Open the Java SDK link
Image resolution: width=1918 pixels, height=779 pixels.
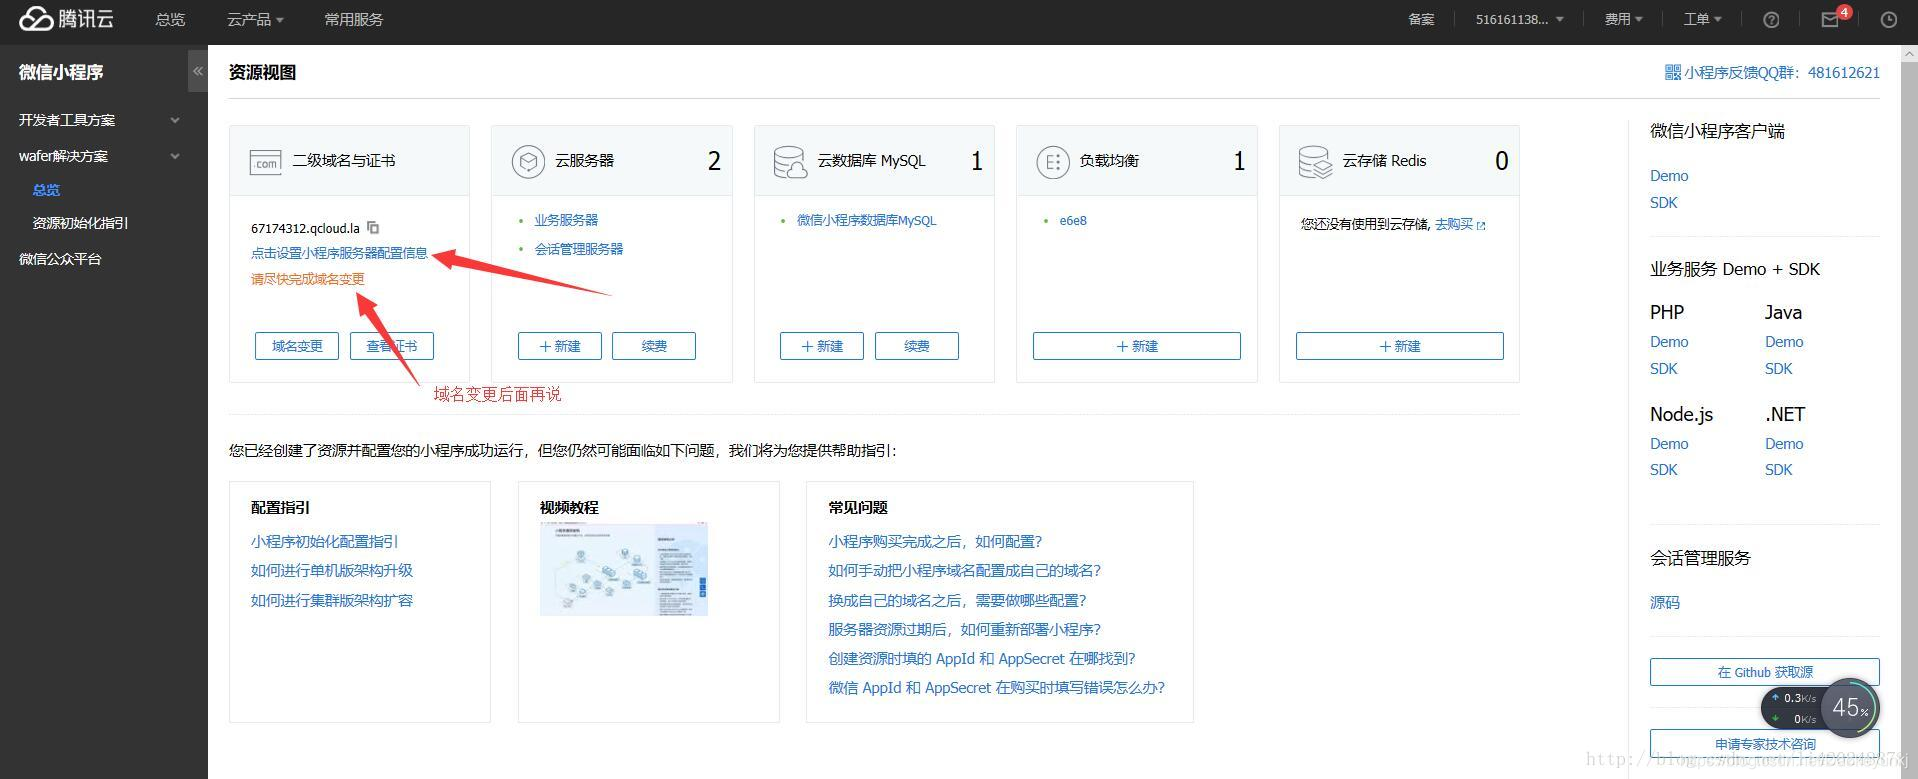[x=1779, y=369]
